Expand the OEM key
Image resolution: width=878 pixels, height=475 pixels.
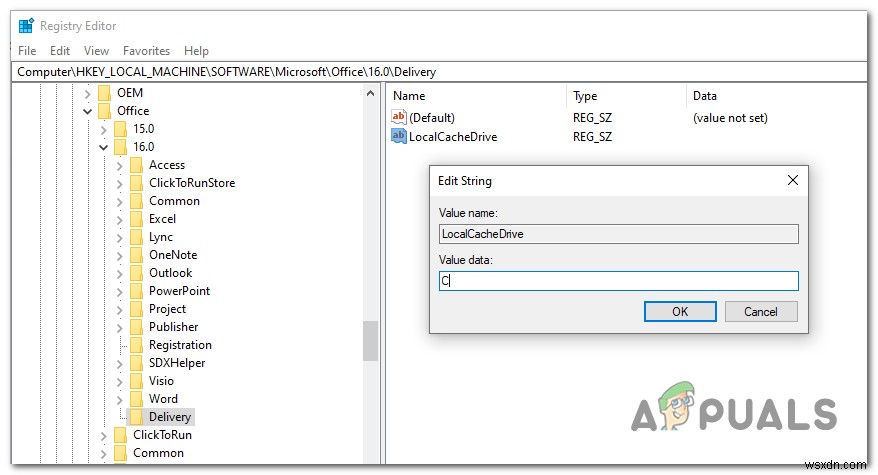pyautogui.click(x=87, y=94)
